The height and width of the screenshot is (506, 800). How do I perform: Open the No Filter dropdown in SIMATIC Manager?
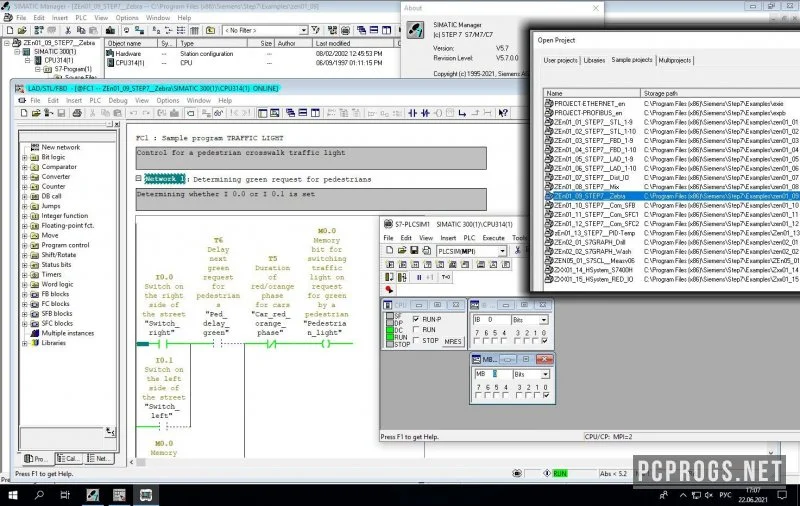click(303, 31)
